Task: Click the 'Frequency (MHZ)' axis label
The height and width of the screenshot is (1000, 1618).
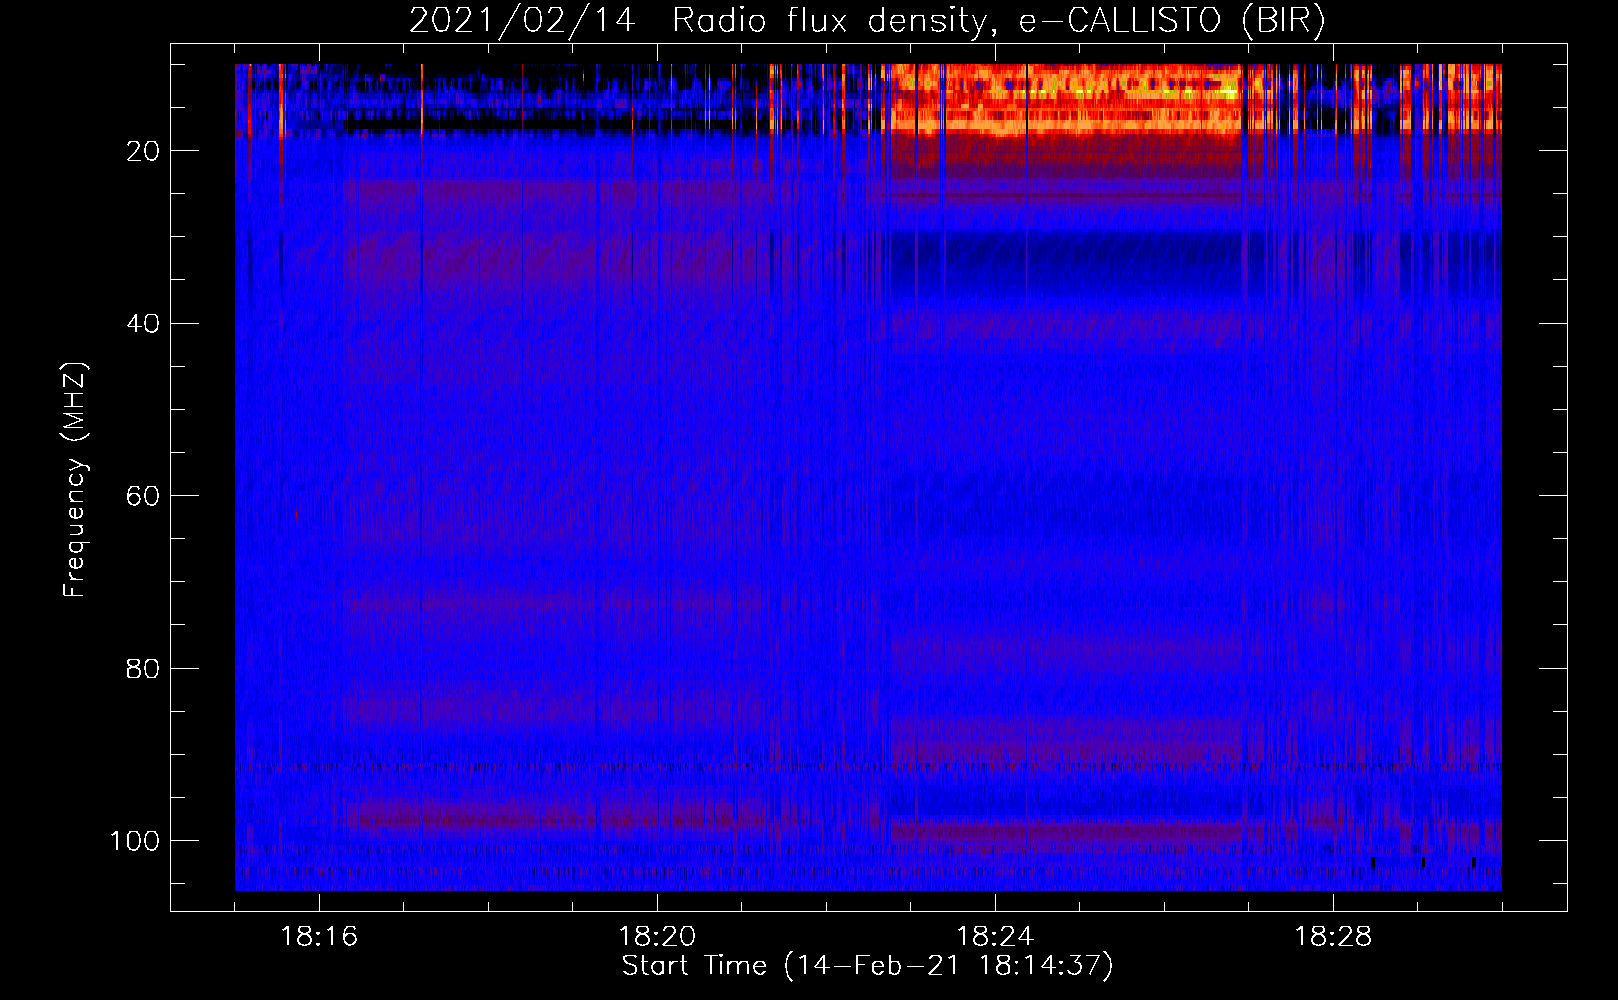Action: (76, 479)
